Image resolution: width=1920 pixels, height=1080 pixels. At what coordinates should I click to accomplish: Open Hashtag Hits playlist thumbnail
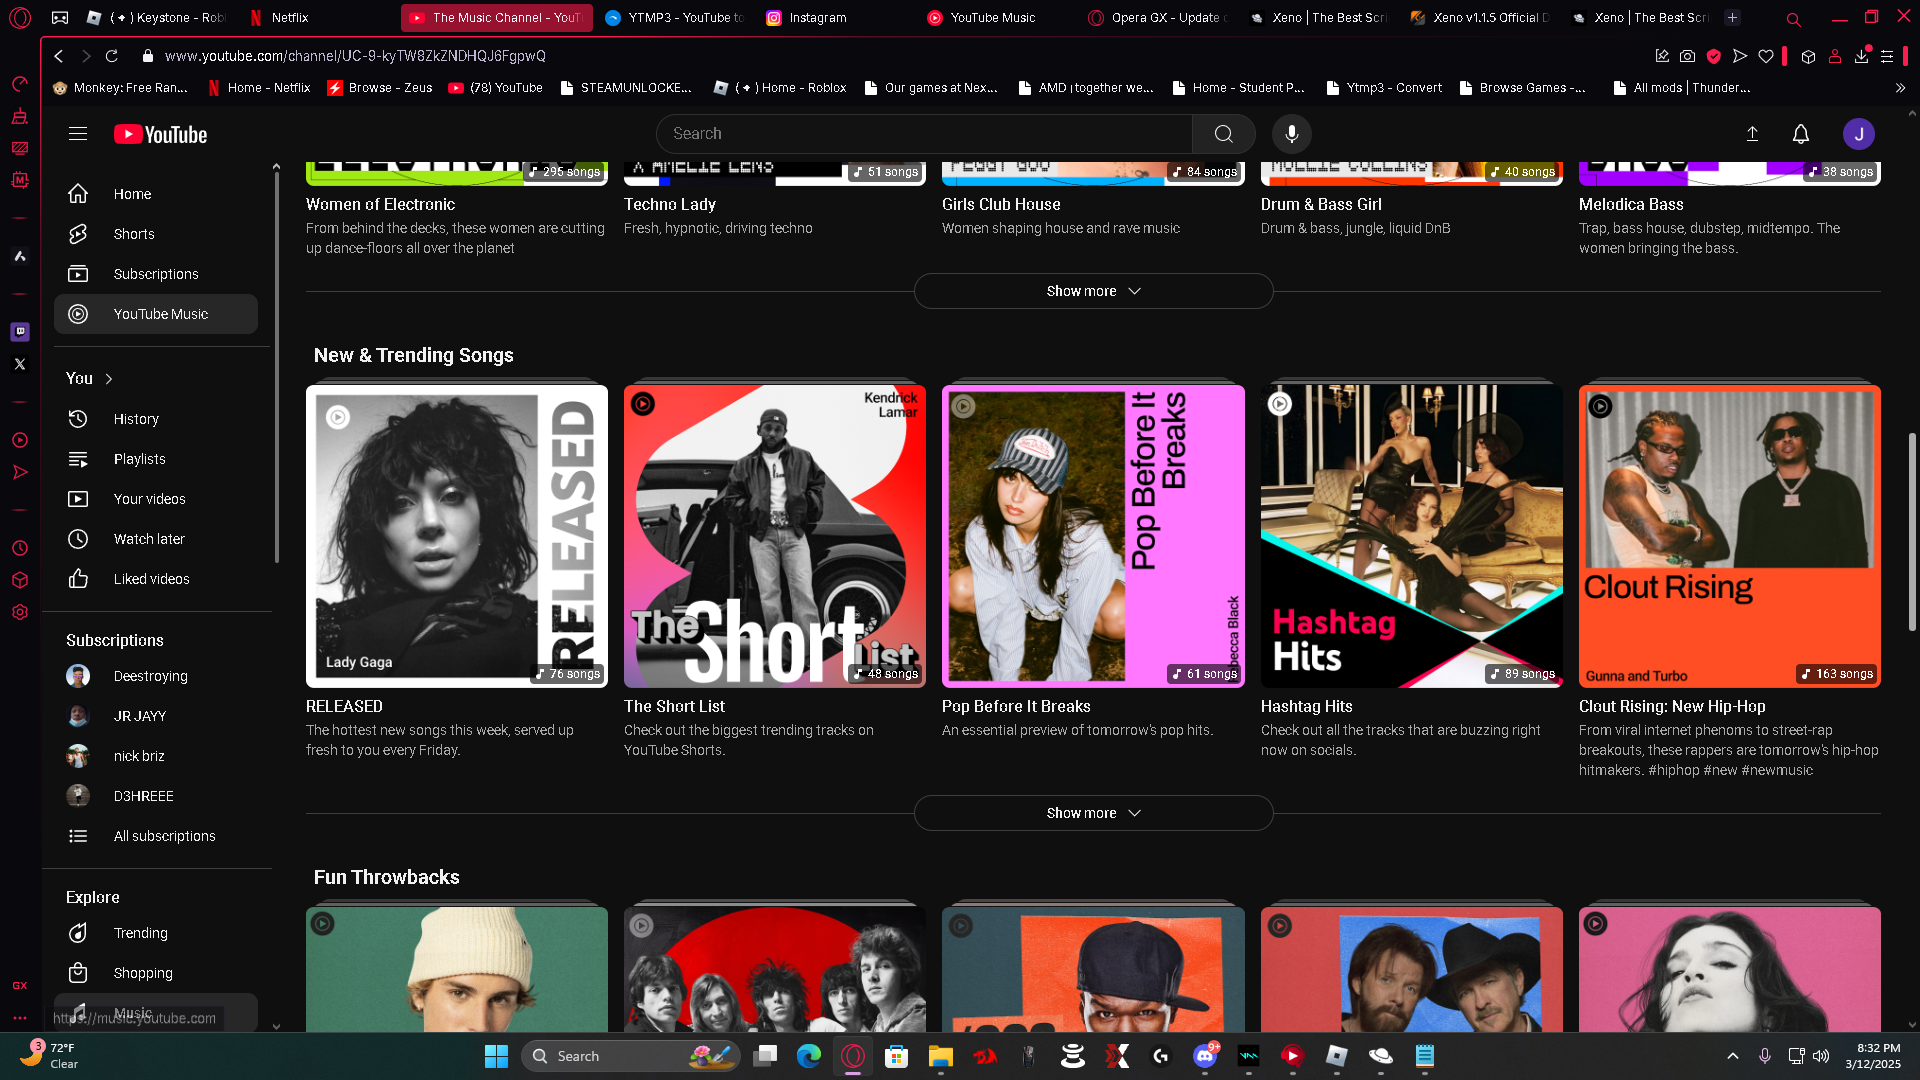pos(1411,536)
